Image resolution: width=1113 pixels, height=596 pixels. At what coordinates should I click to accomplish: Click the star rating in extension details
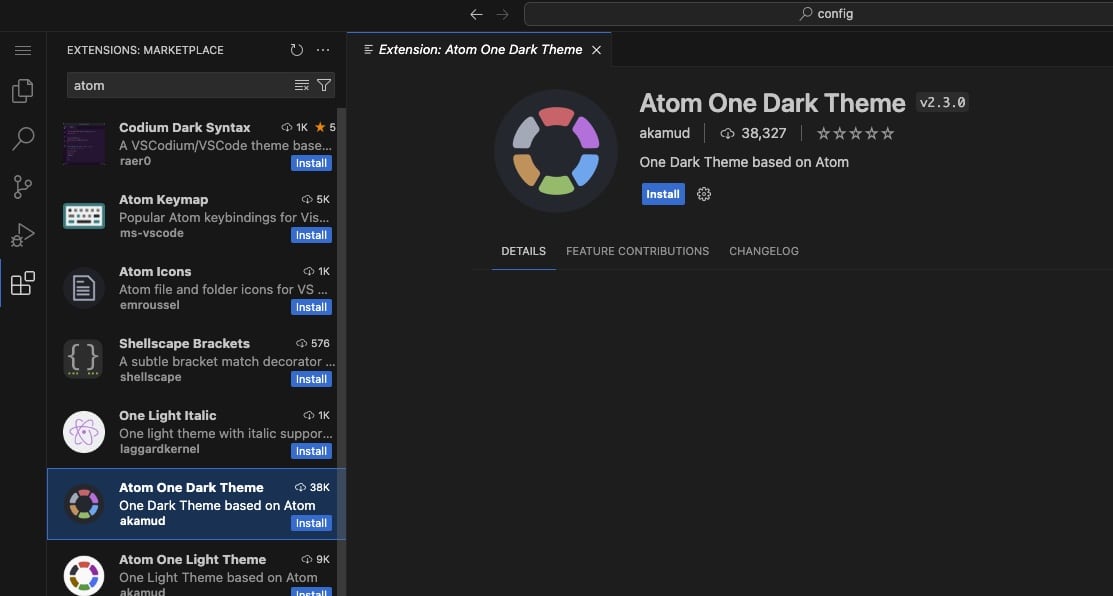tap(855, 133)
